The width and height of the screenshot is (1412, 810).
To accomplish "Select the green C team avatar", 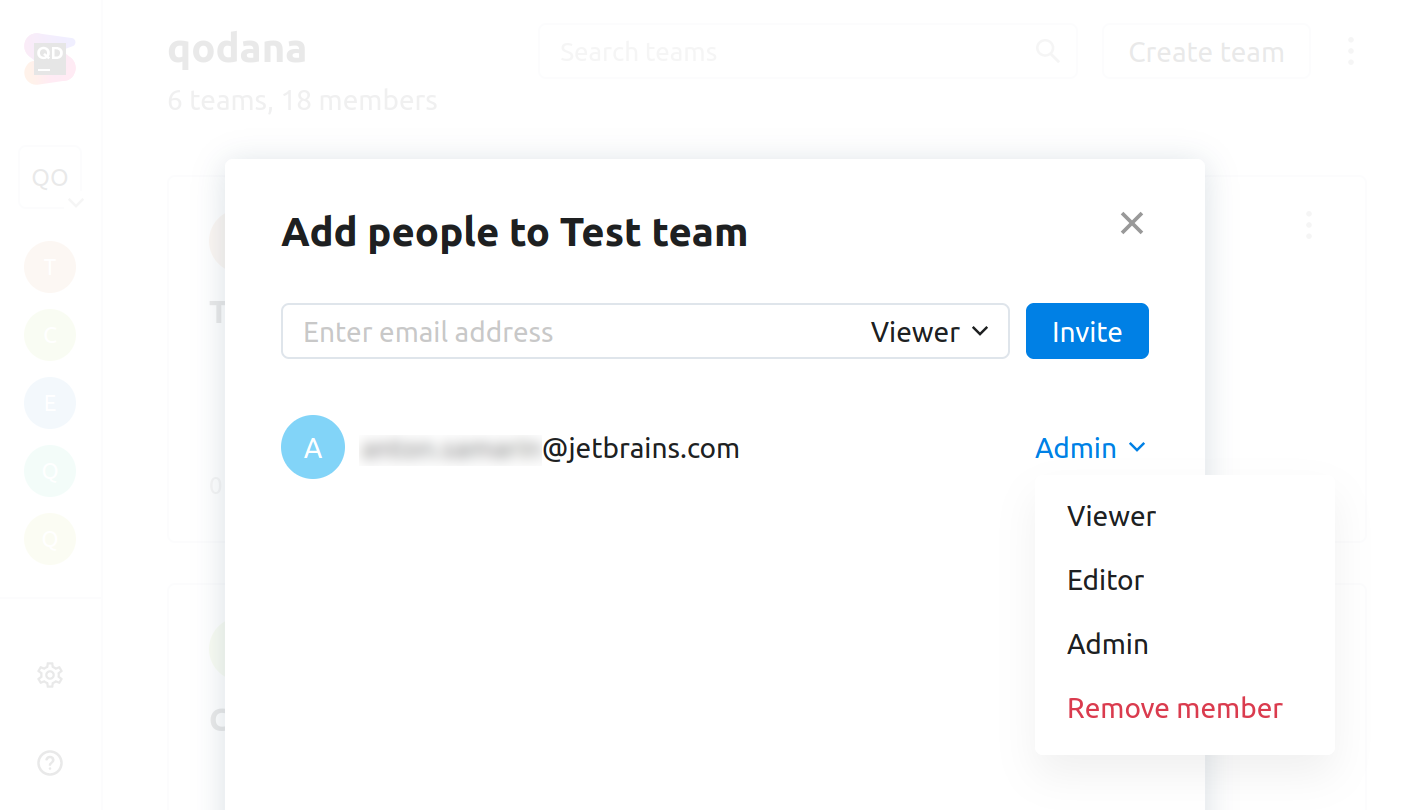I will [50, 335].
